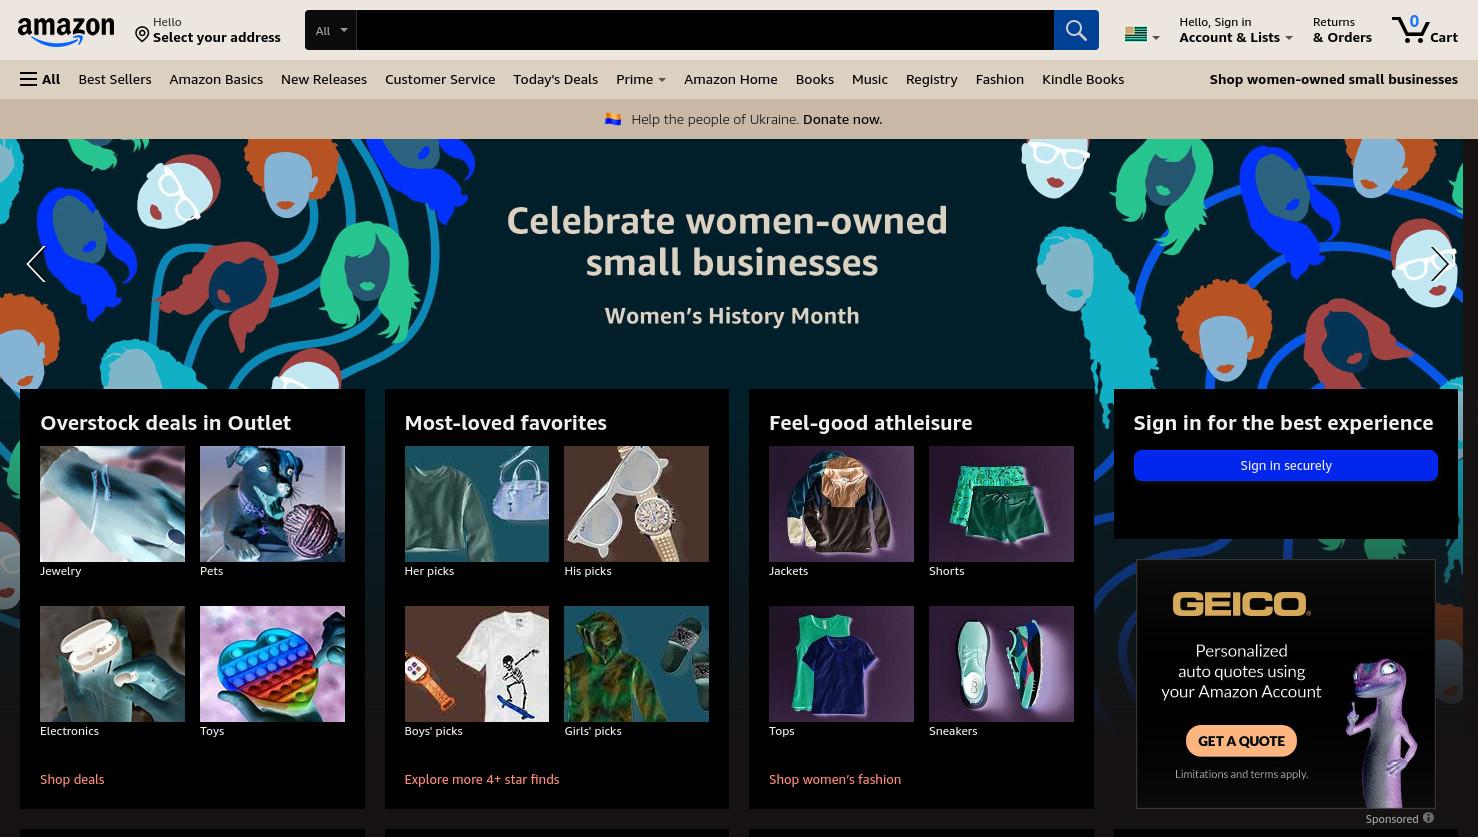Viewport: 1478px width, 837px height.
Task: Open Fashion nav link
Action: [x=1000, y=79]
